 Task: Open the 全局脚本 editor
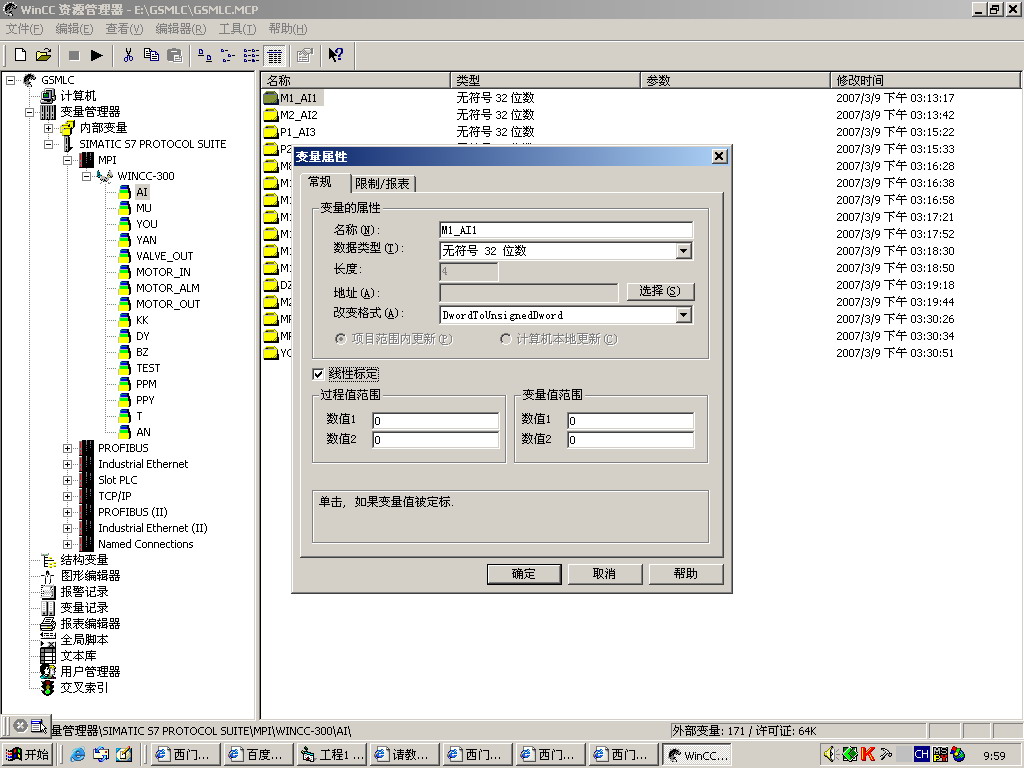click(84, 639)
